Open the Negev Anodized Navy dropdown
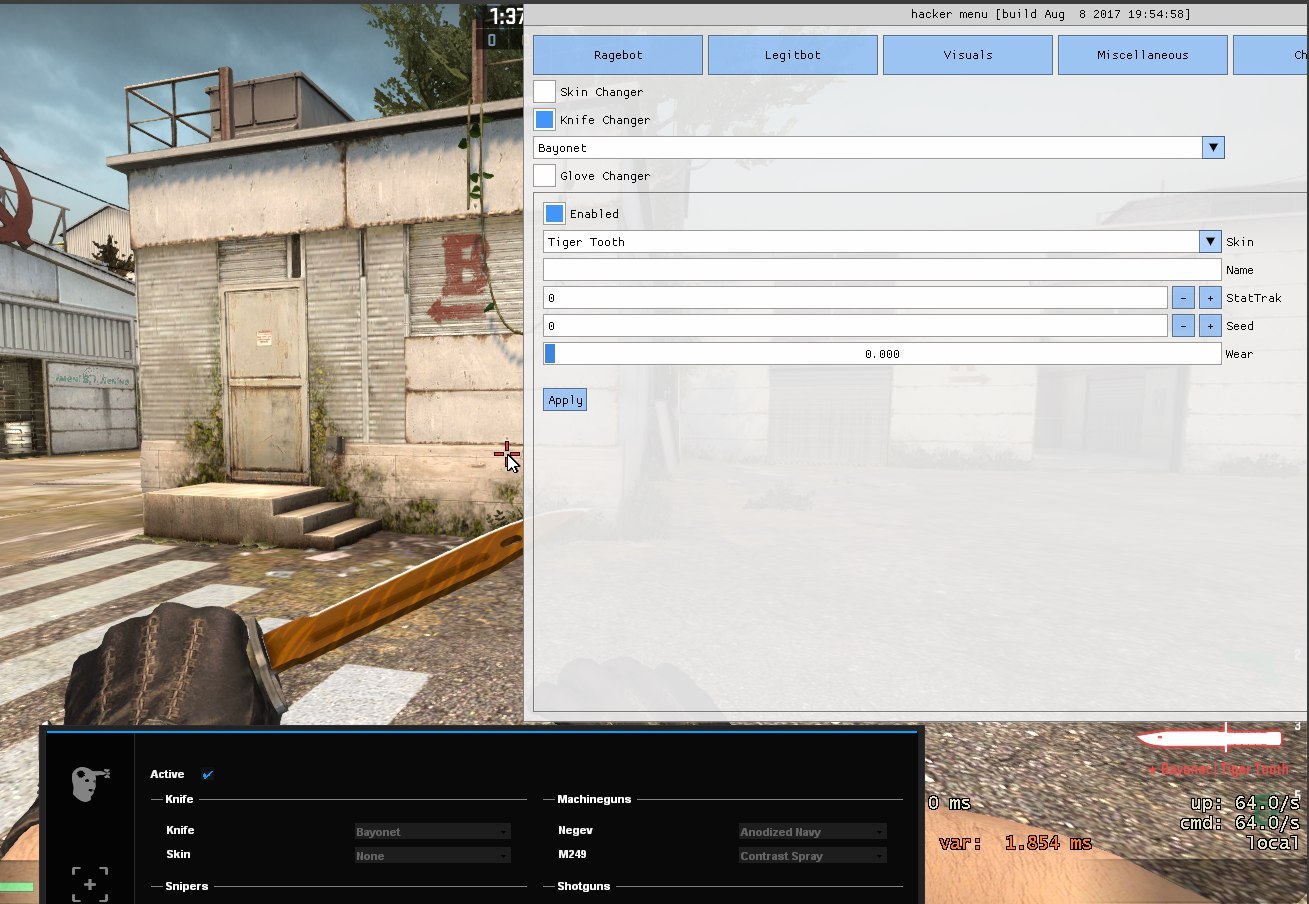1309x904 pixels. click(x=812, y=832)
